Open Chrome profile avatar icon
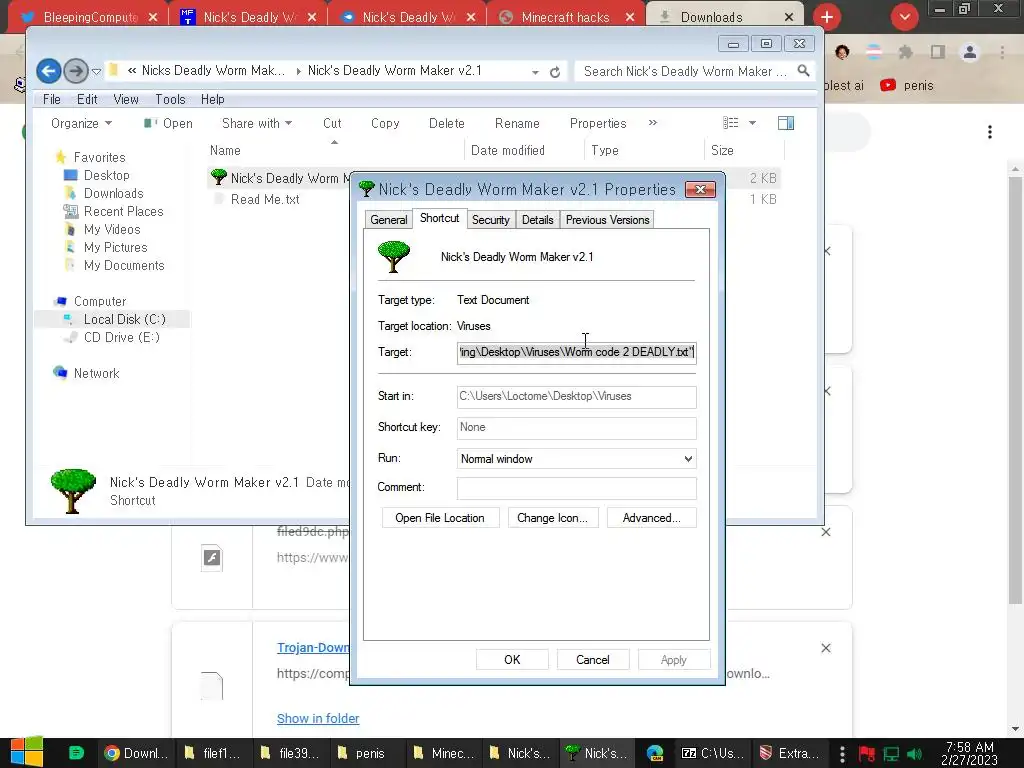1024x768 pixels. coord(970,52)
